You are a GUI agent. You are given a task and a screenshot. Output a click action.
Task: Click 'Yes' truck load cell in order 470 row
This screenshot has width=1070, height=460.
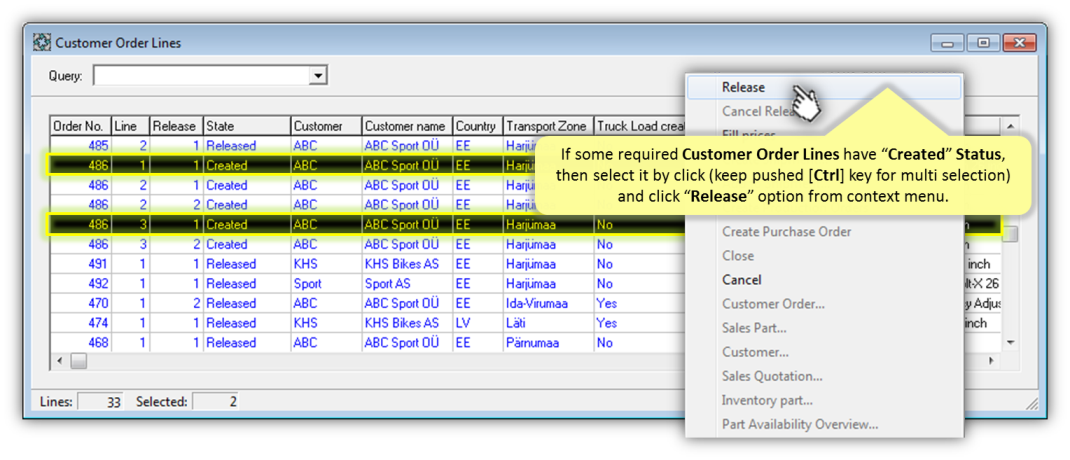[639, 303]
